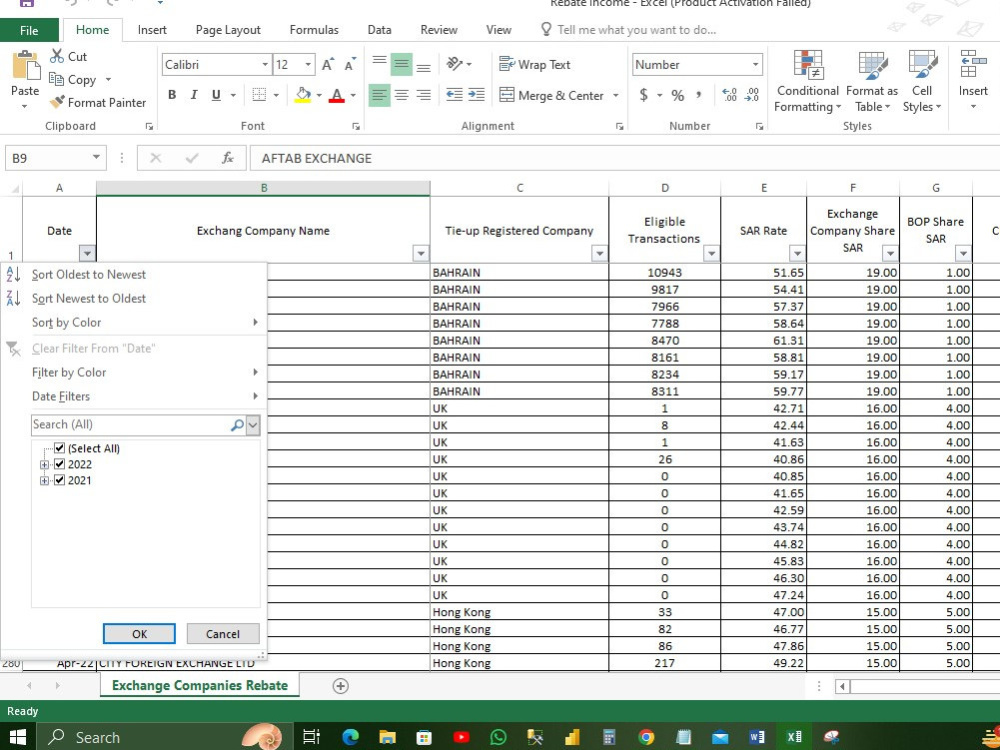Viewport: 1000px width, 750px height.
Task: Open Conditional Formatting
Action: coord(807,81)
